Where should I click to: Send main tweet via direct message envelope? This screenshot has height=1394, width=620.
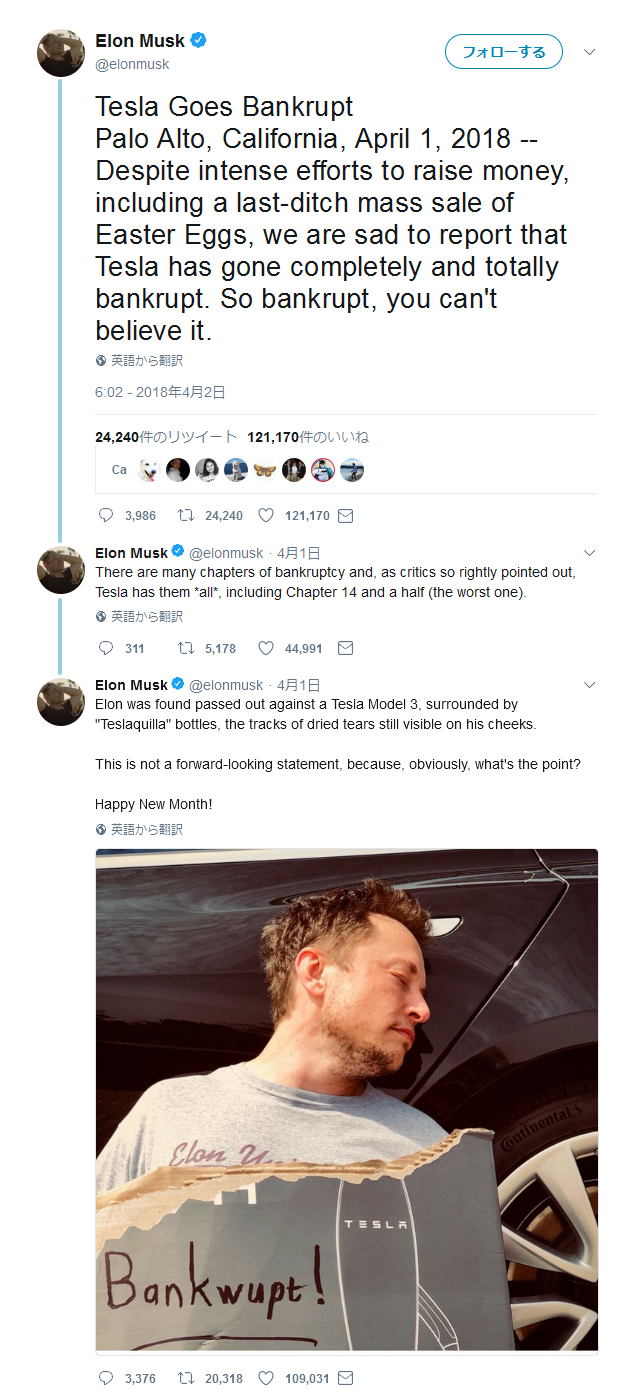346,516
